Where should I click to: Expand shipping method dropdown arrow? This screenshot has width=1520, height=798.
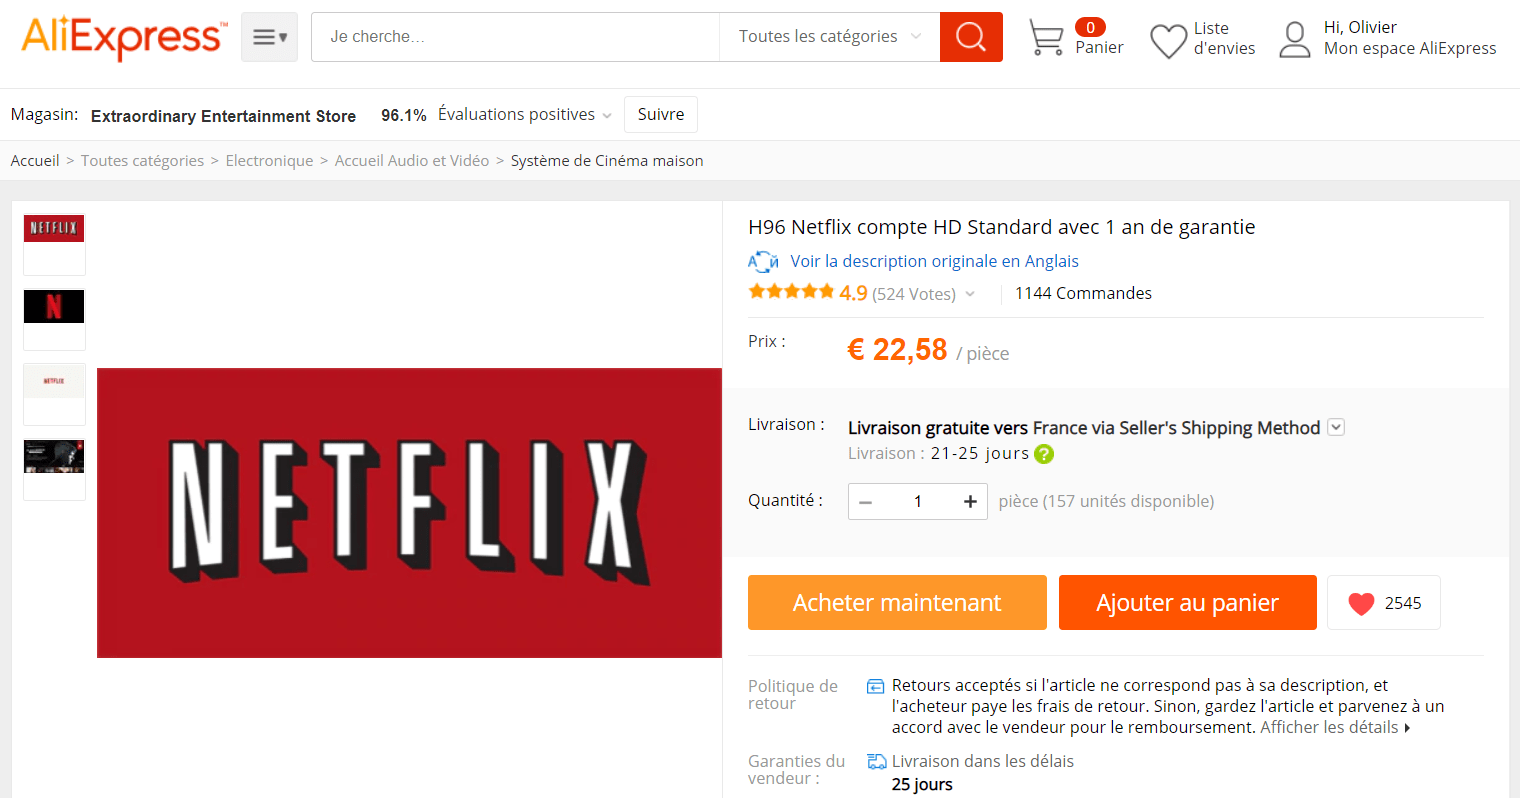tap(1336, 427)
